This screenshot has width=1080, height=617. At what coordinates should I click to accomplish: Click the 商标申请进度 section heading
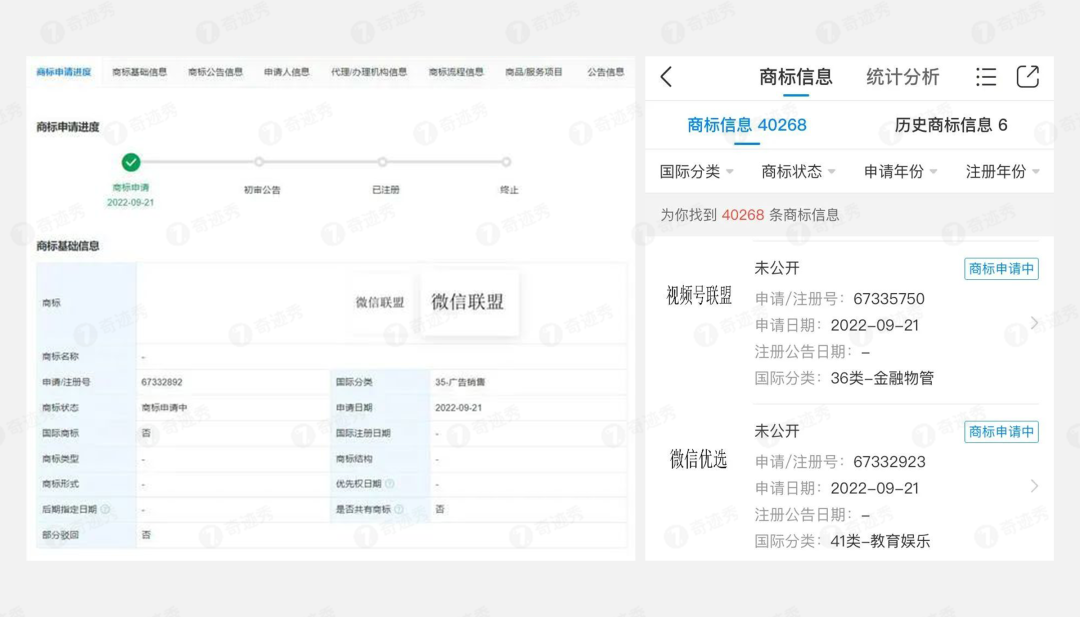coord(68,127)
